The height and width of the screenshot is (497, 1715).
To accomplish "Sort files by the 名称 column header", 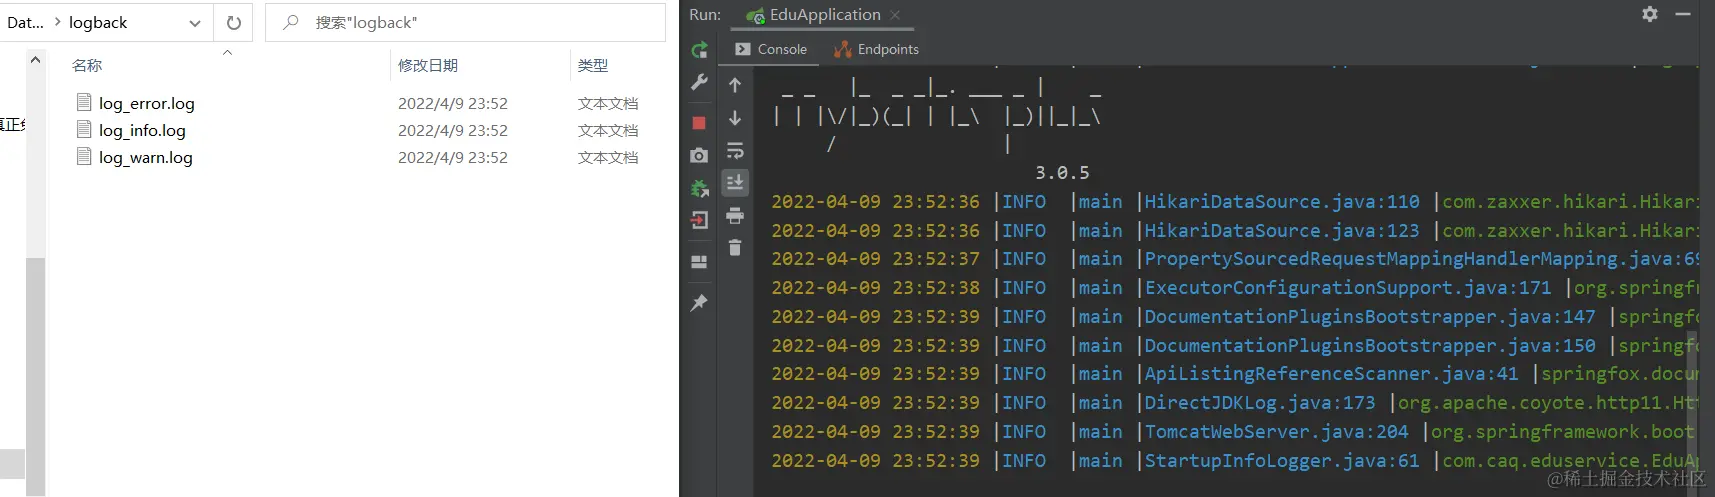I will [87, 65].
